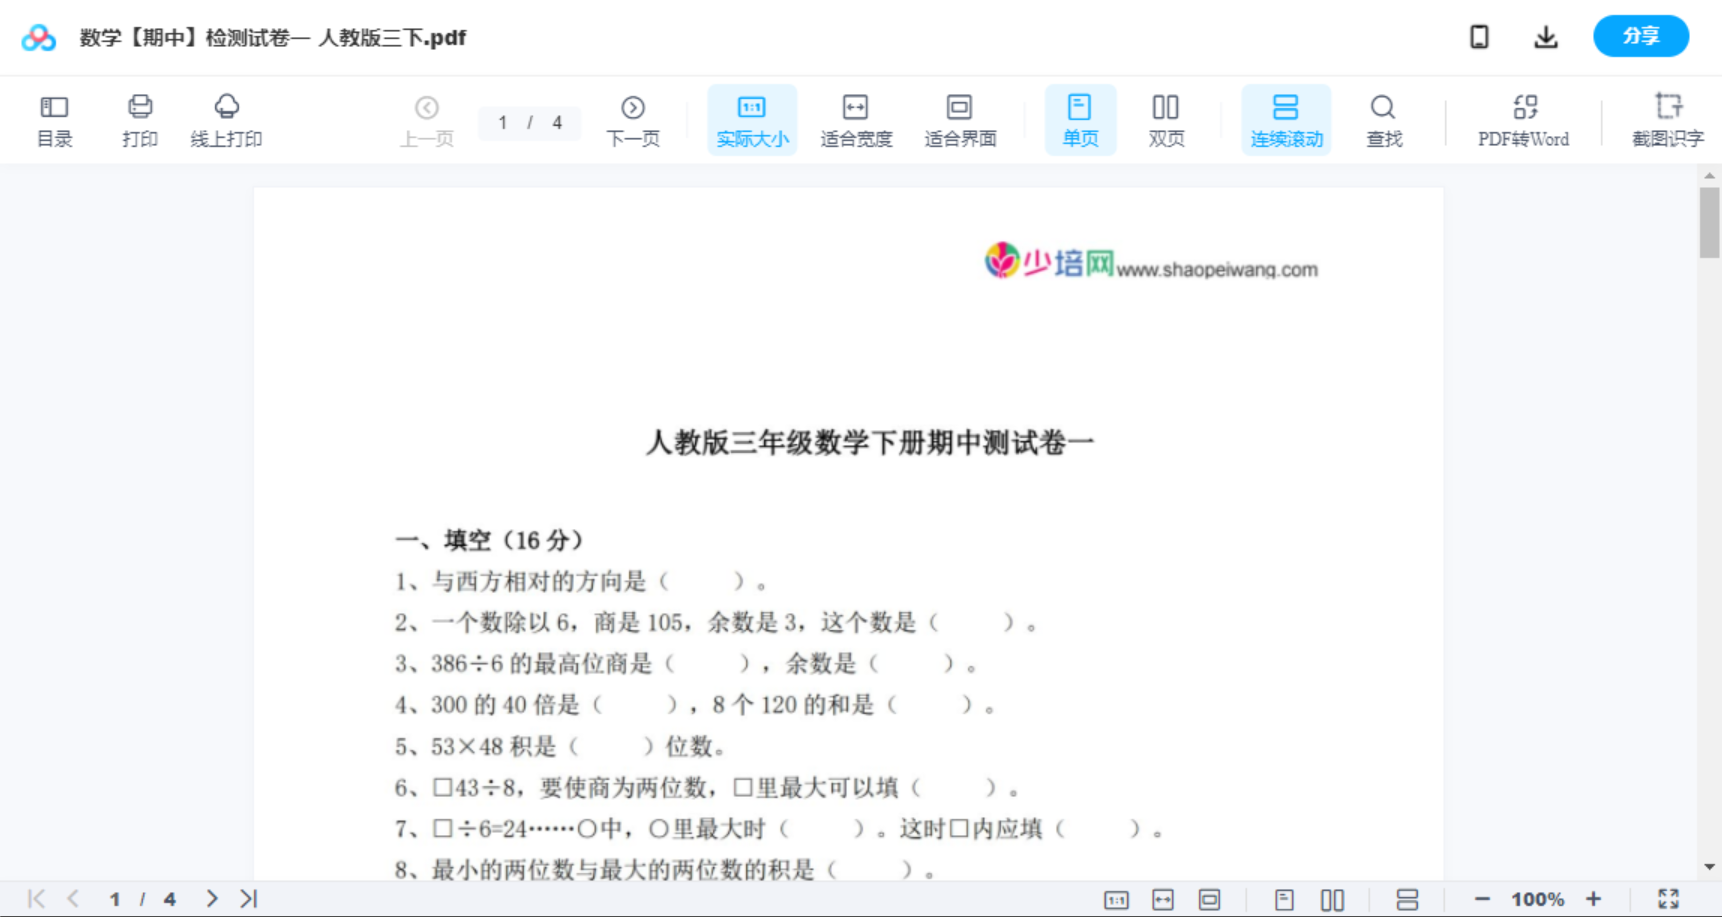Enable 适合宽度 fit-width zoom mode
The image size is (1722, 917).
855,119
